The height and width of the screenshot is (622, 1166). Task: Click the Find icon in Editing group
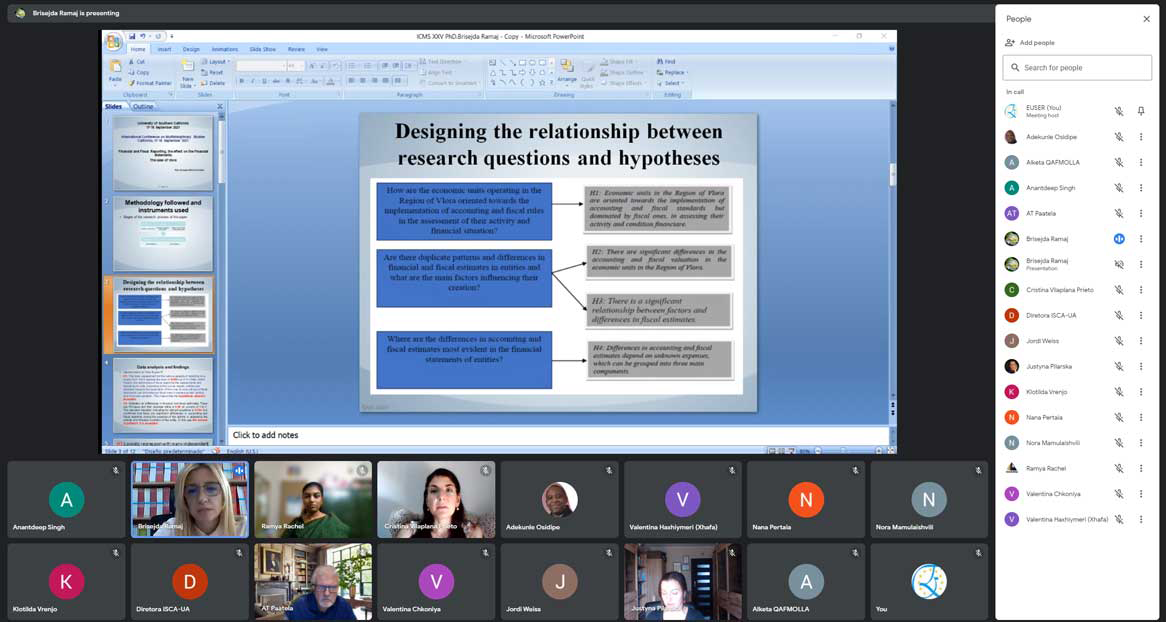coord(665,61)
